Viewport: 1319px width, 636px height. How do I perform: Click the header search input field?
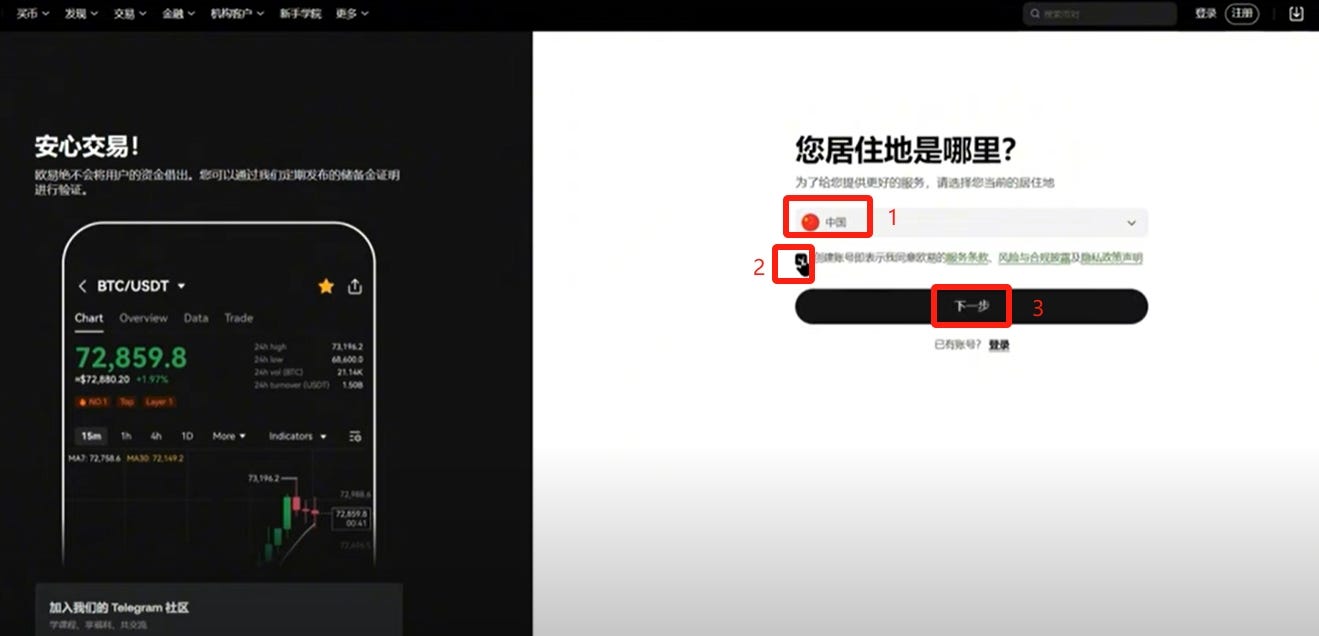tap(1100, 14)
